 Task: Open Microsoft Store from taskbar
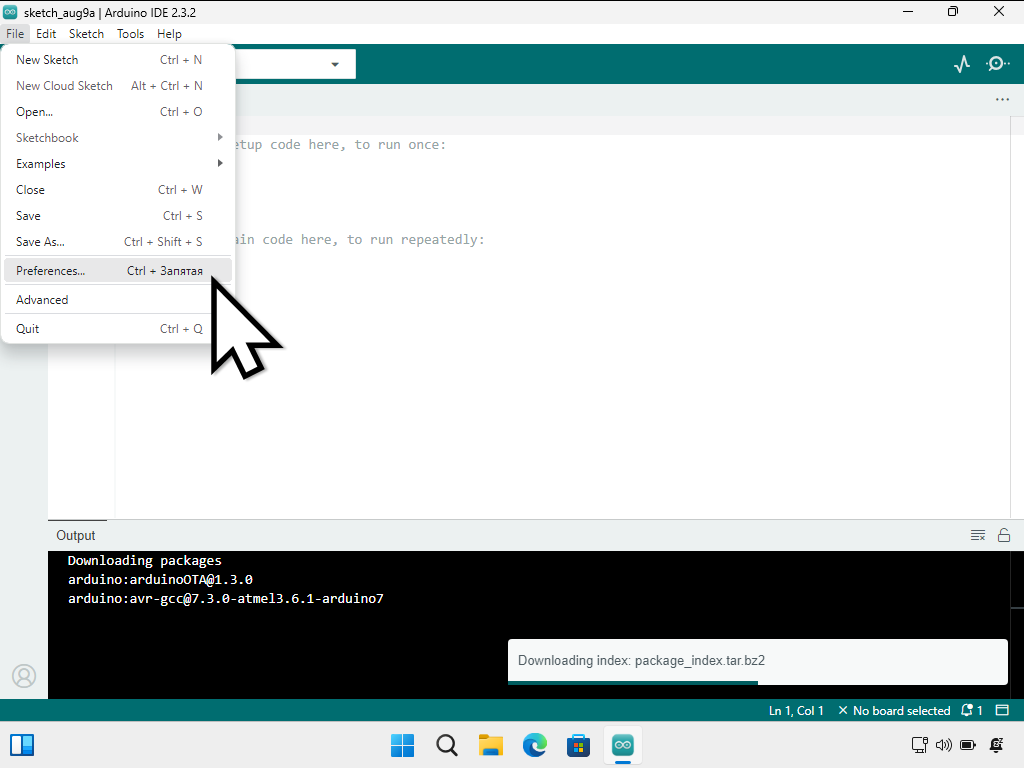pos(578,745)
